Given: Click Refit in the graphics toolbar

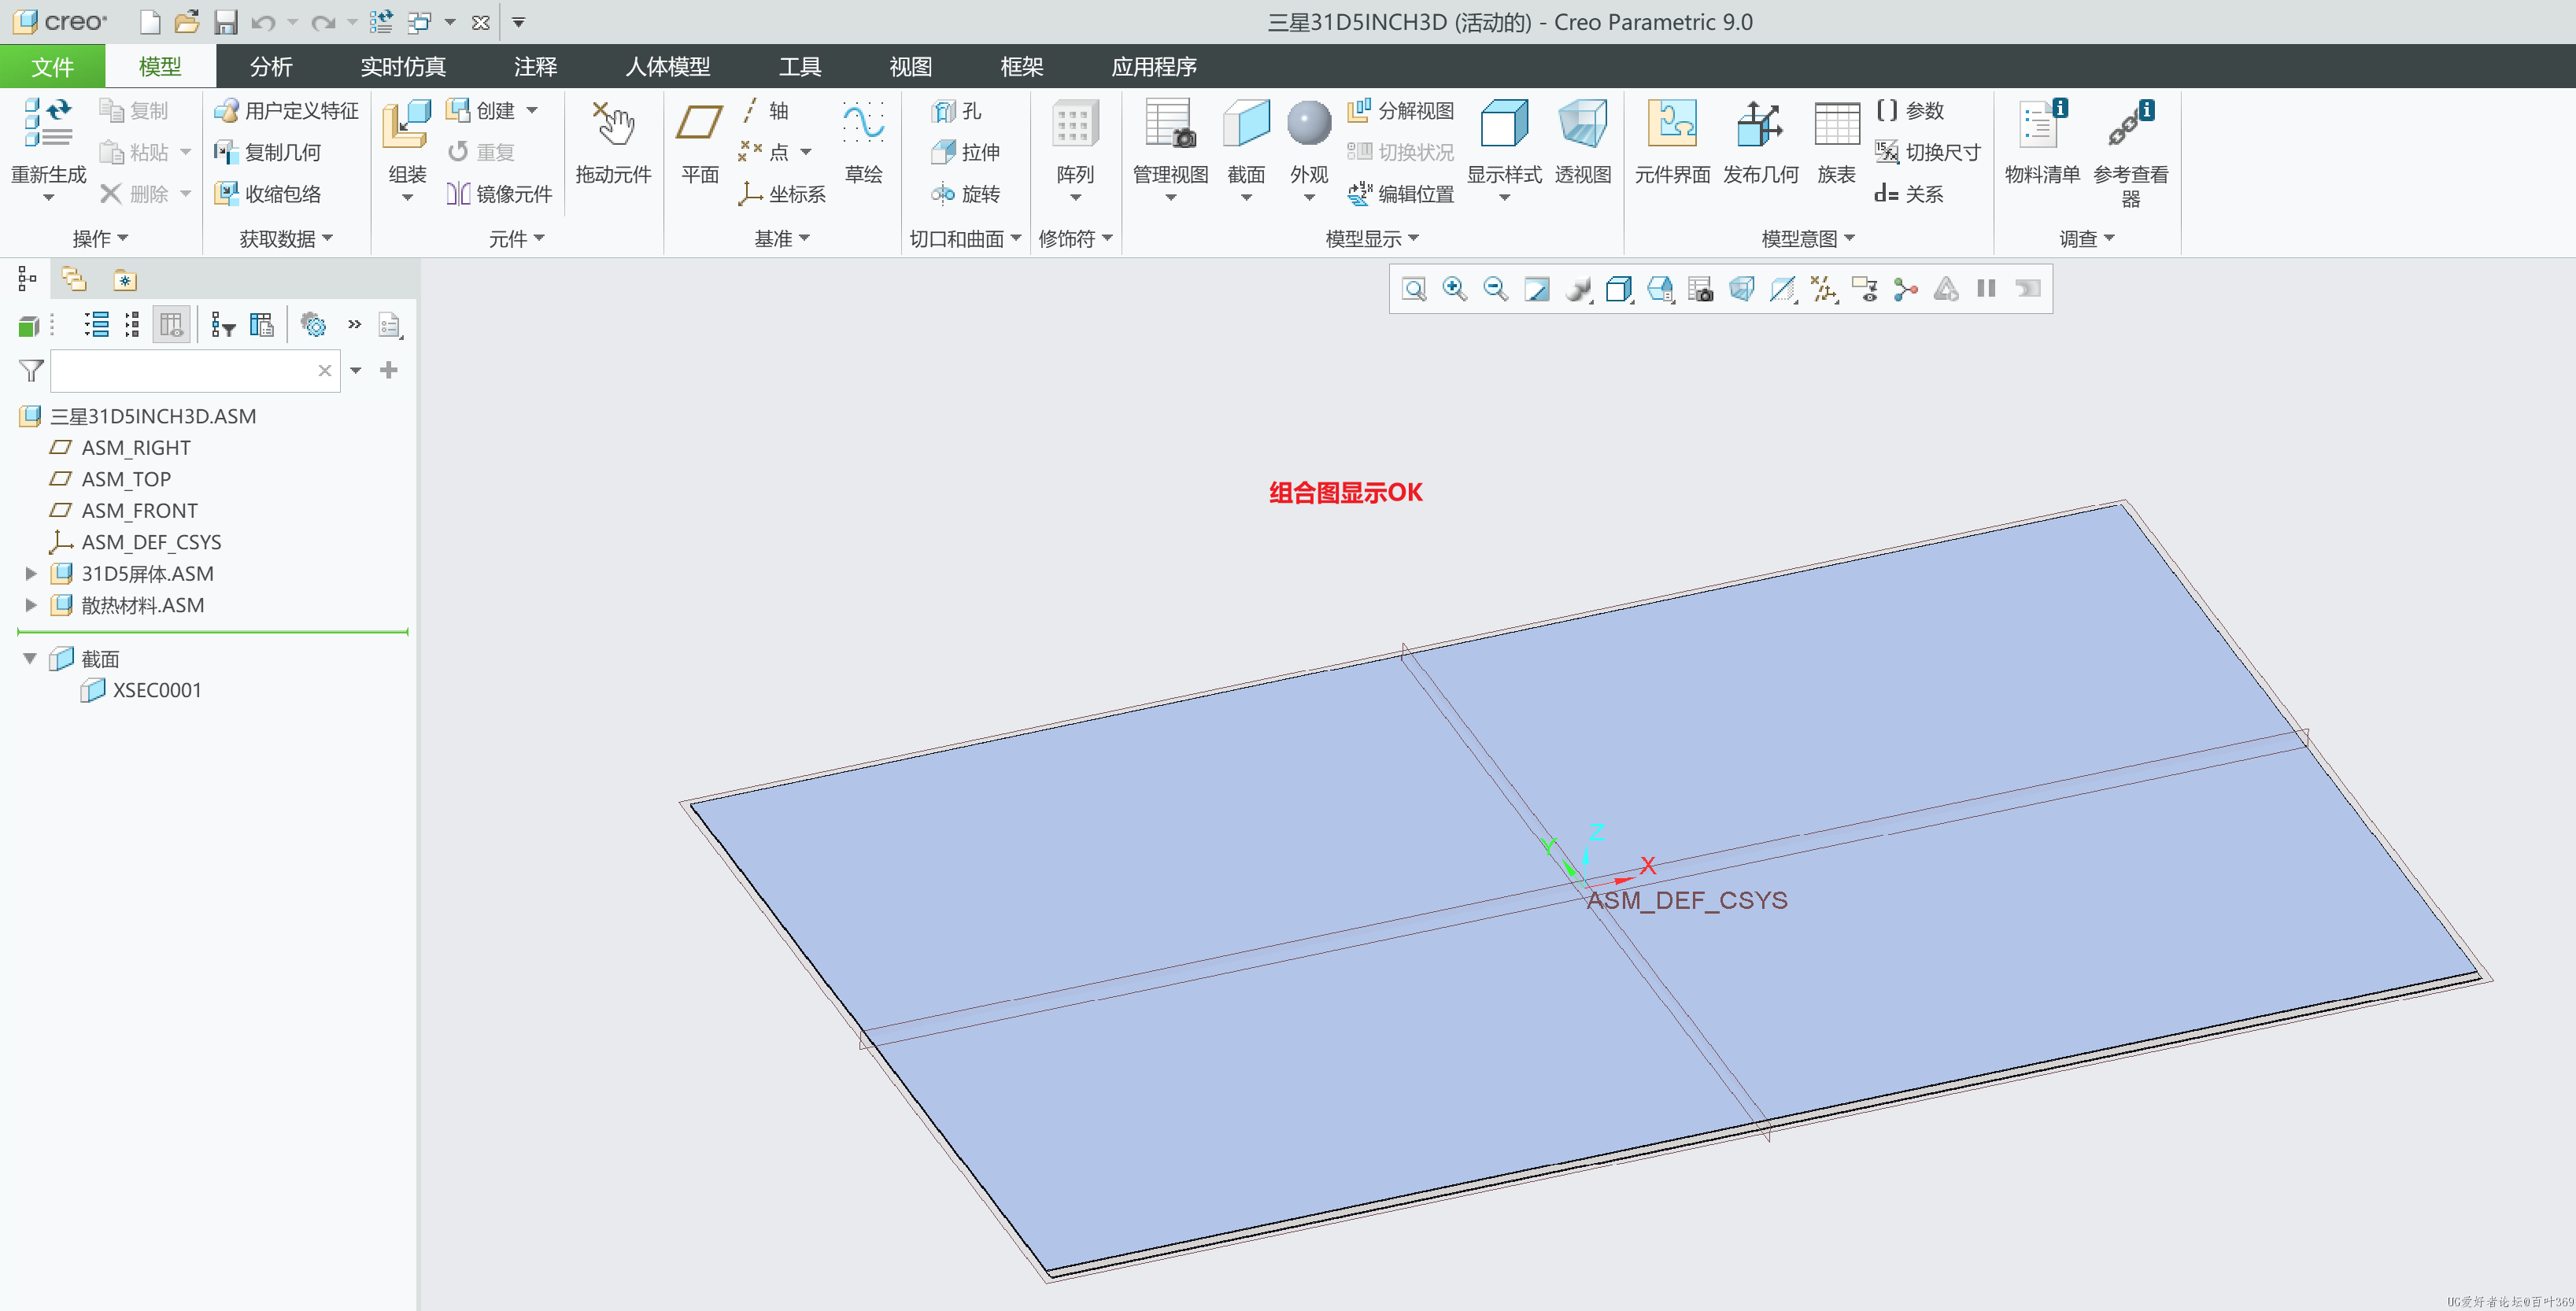Looking at the screenshot, I should pos(1414,289).
